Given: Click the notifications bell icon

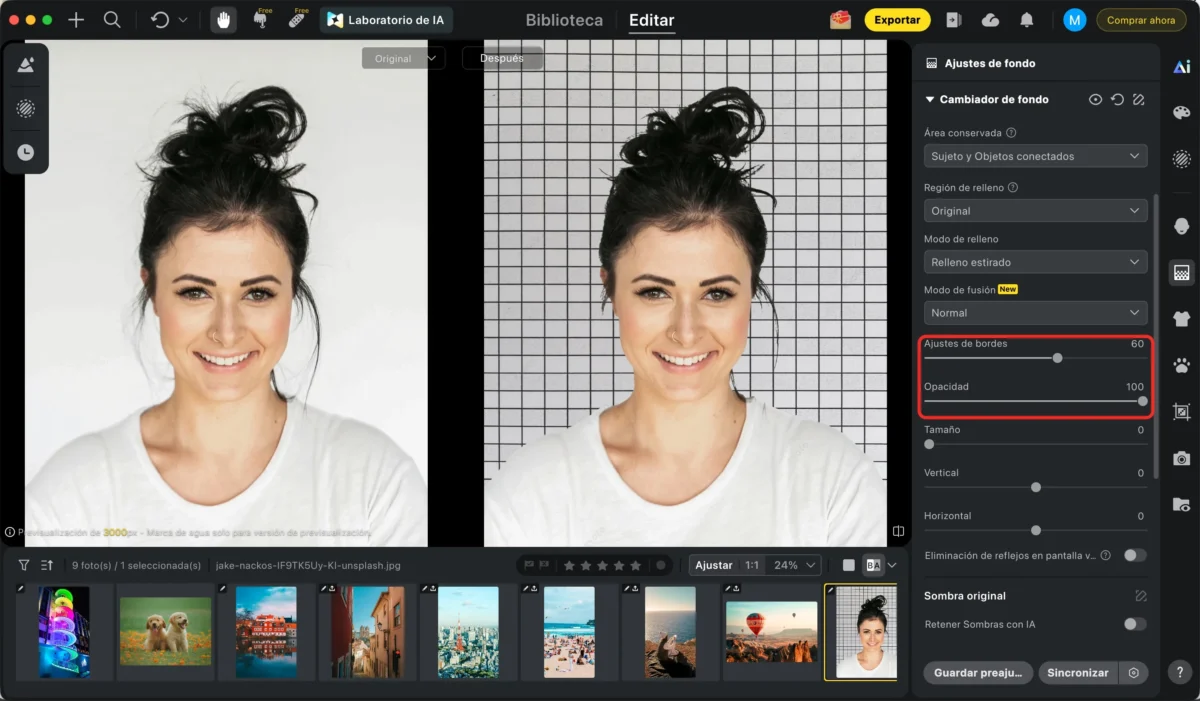Looking at the screenshot, I should coord(1027,20).
